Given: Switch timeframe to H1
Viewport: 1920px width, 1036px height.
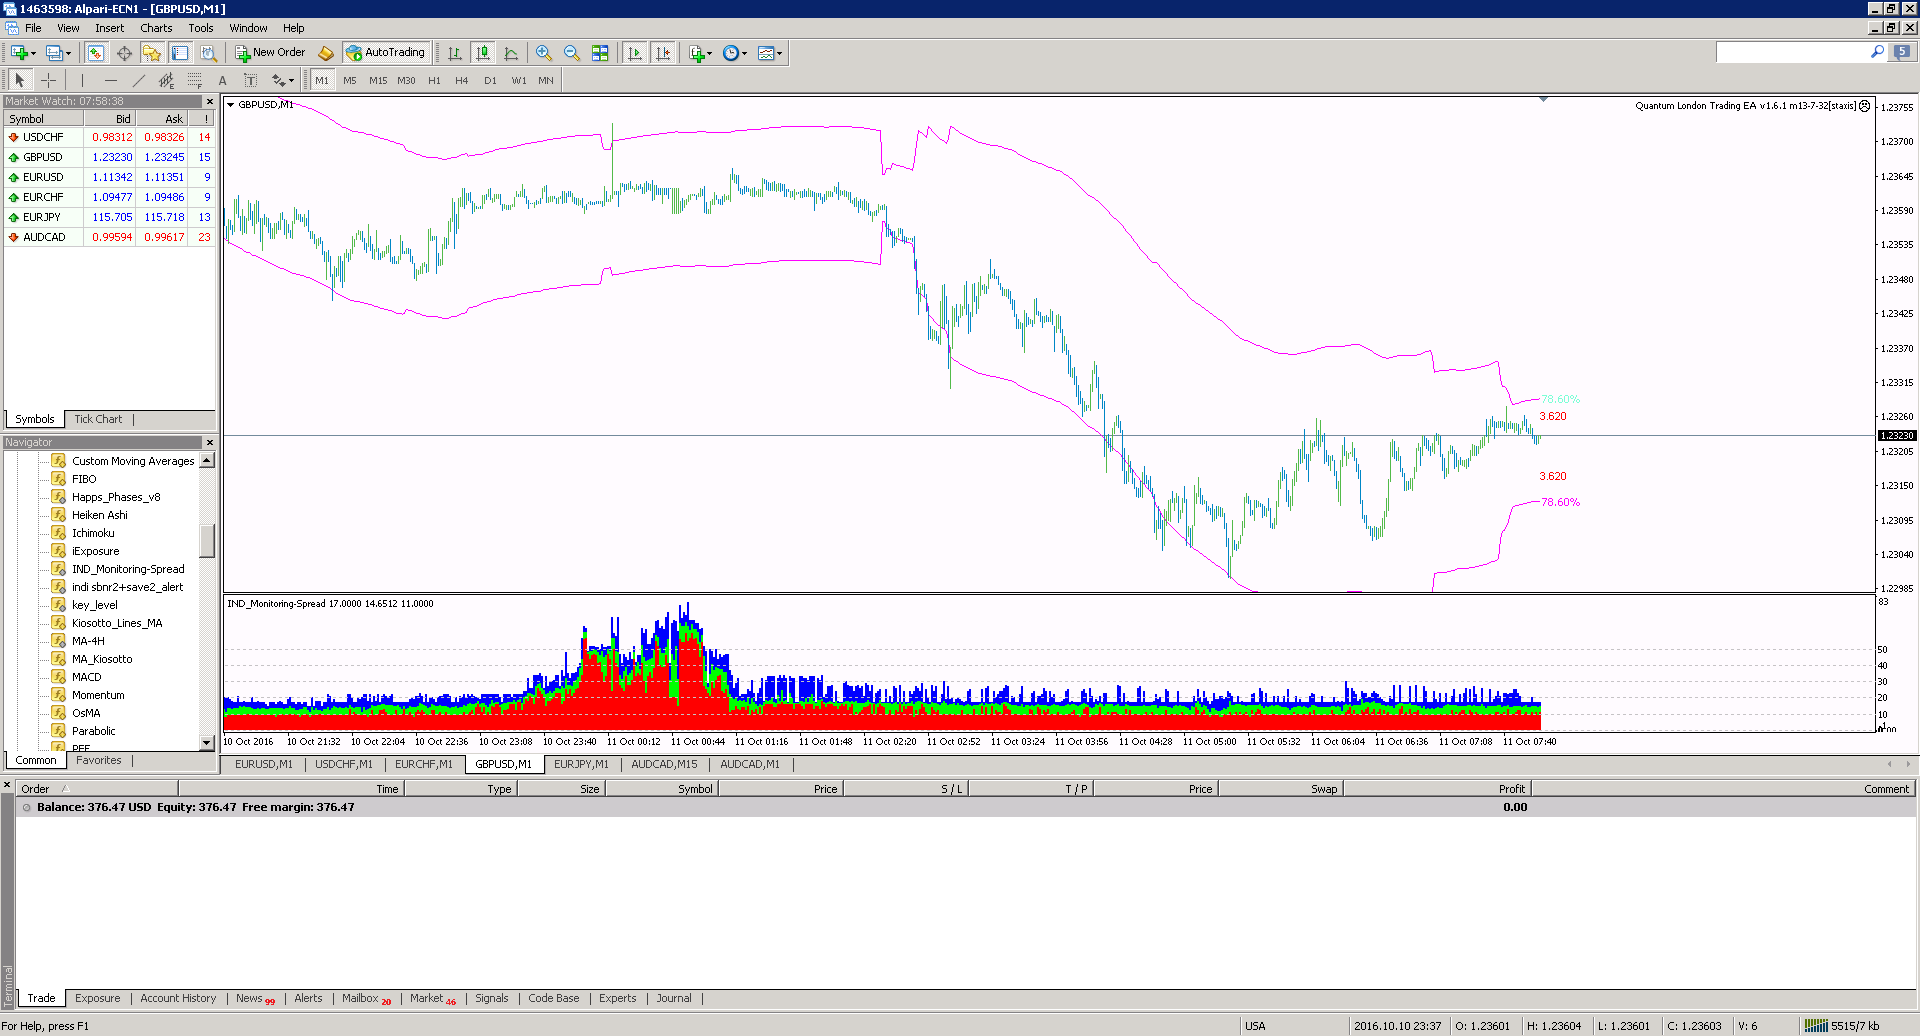Looking at the screenshot, I should pos(434,80).
